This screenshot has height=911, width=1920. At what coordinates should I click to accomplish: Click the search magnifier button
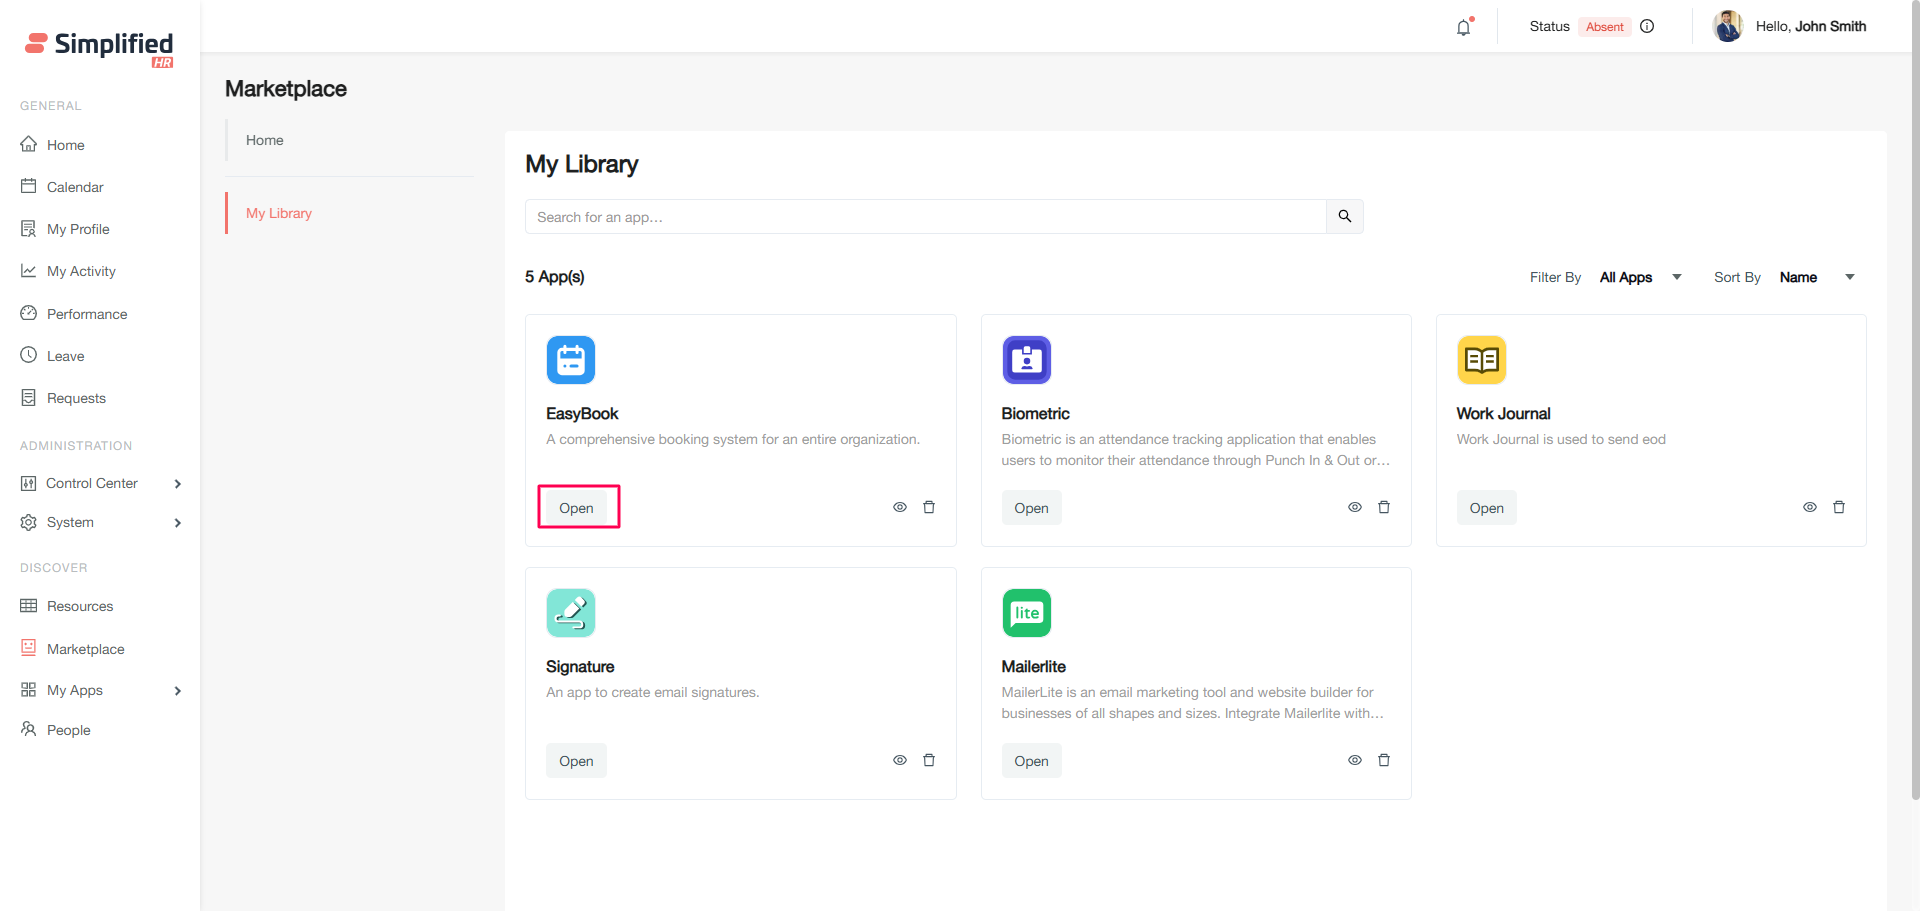1344,216
